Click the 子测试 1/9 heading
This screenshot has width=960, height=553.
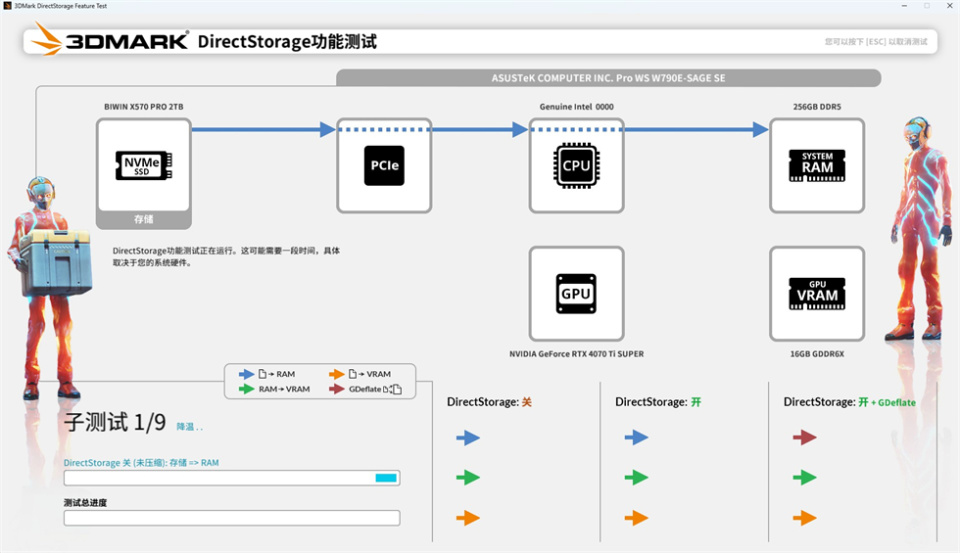[x=115, y=422]
